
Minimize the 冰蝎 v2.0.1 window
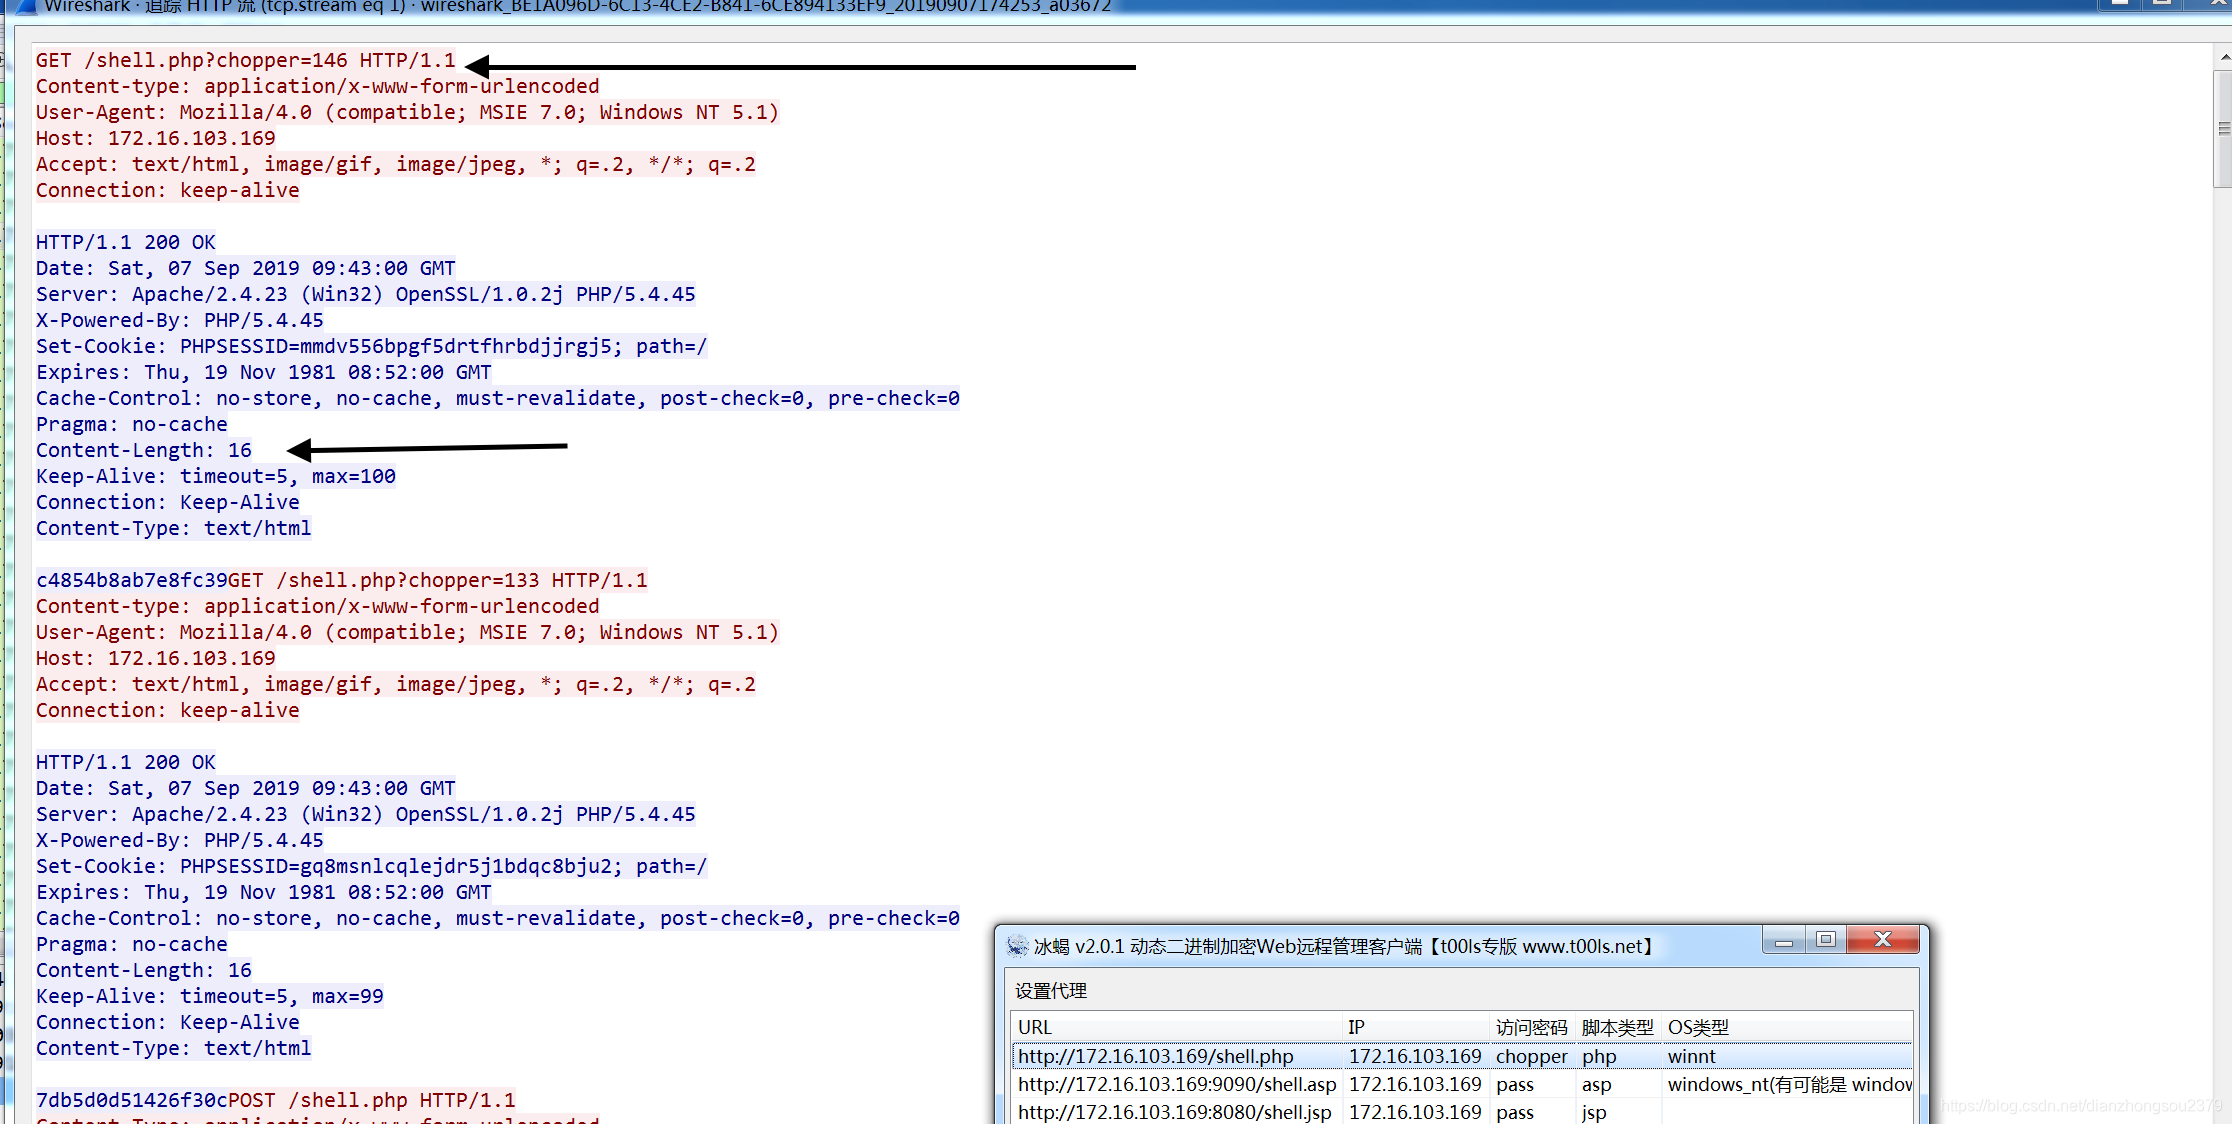tap(1783, 940)
